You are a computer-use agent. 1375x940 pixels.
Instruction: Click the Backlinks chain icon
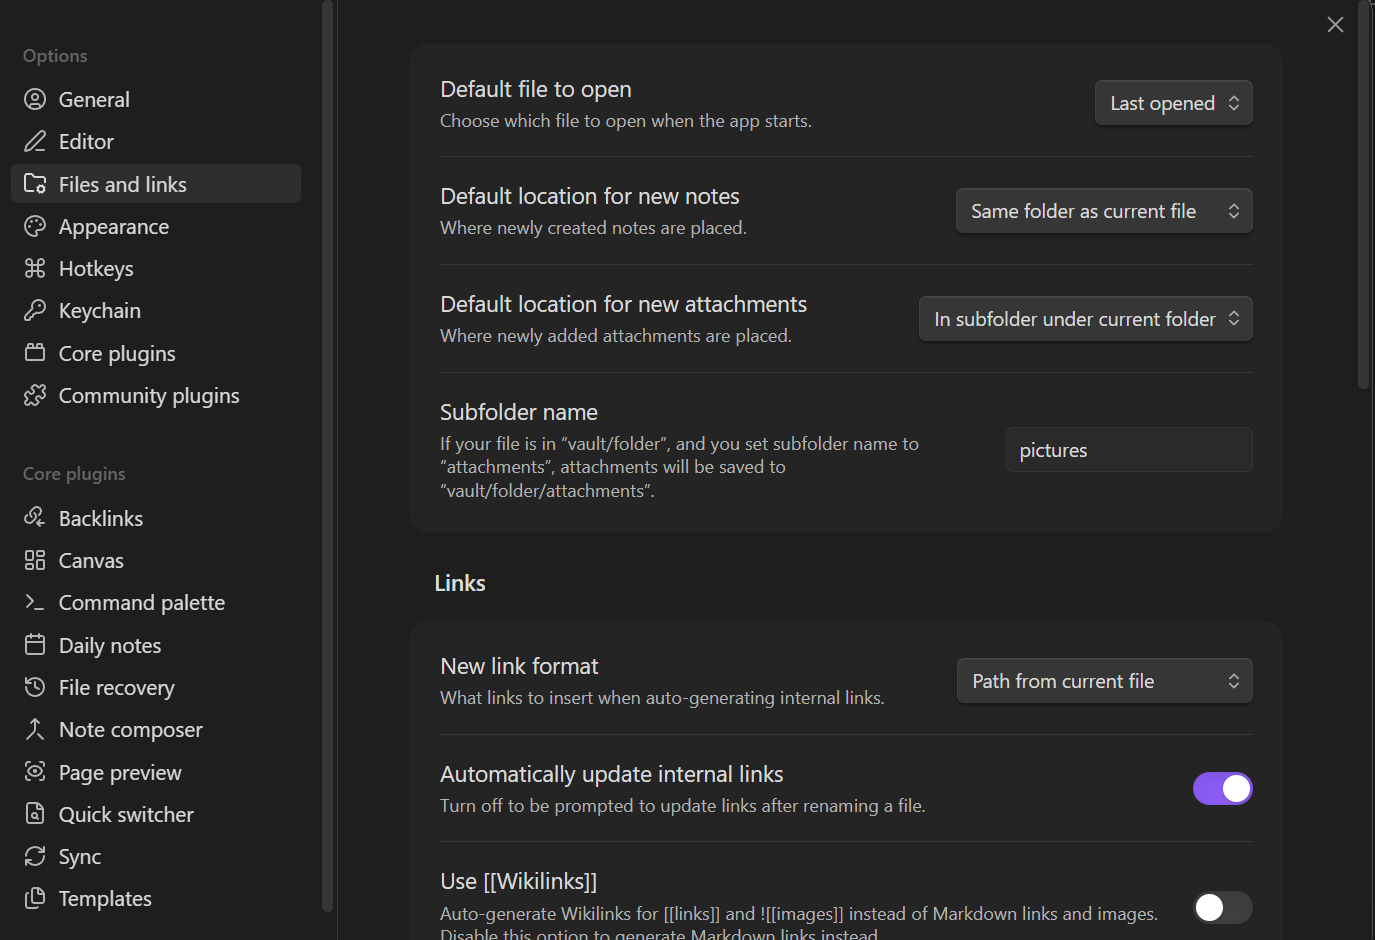point(35,518)
